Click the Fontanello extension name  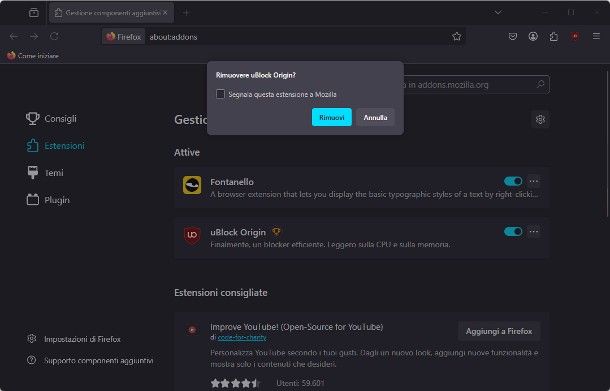coord(232,182)
